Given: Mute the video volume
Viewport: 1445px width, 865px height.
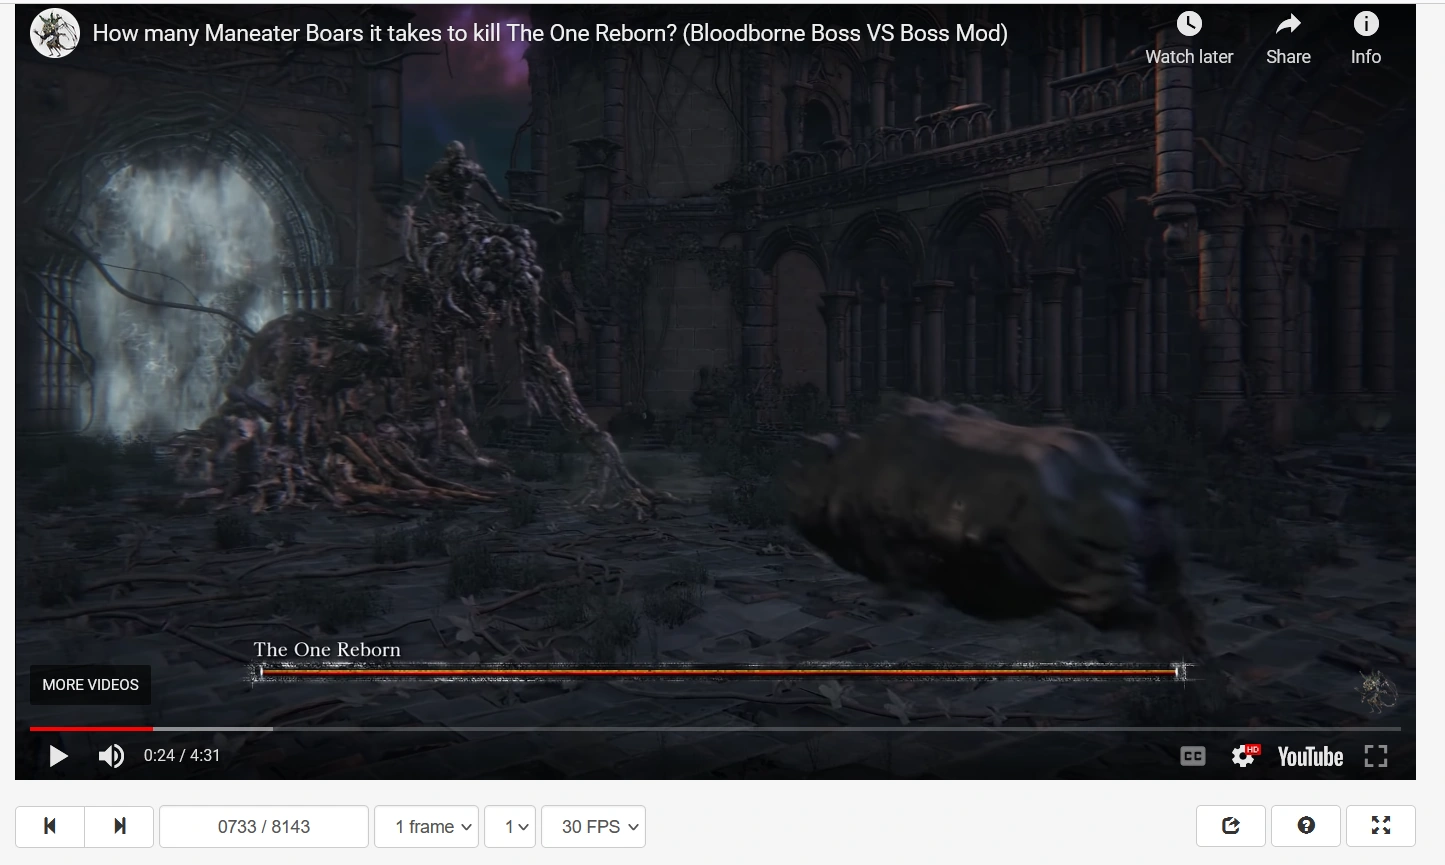Looking at the screenshot, I should pyautogui.click(x=111, y=756).
